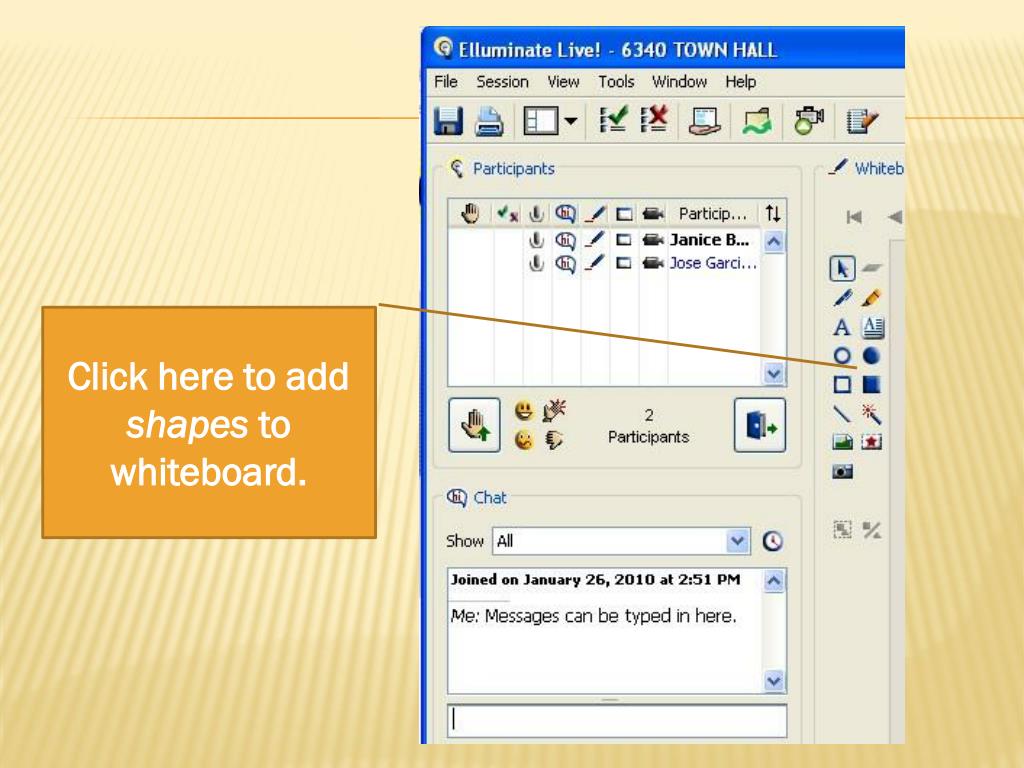
Task: Click participants list scroll up arrow
Action: pyautogui.click(x=774, y=242)
